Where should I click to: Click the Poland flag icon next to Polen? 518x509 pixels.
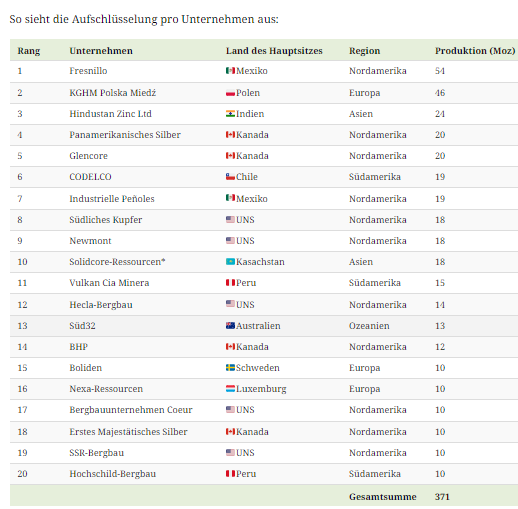click(x=230, y=93)
